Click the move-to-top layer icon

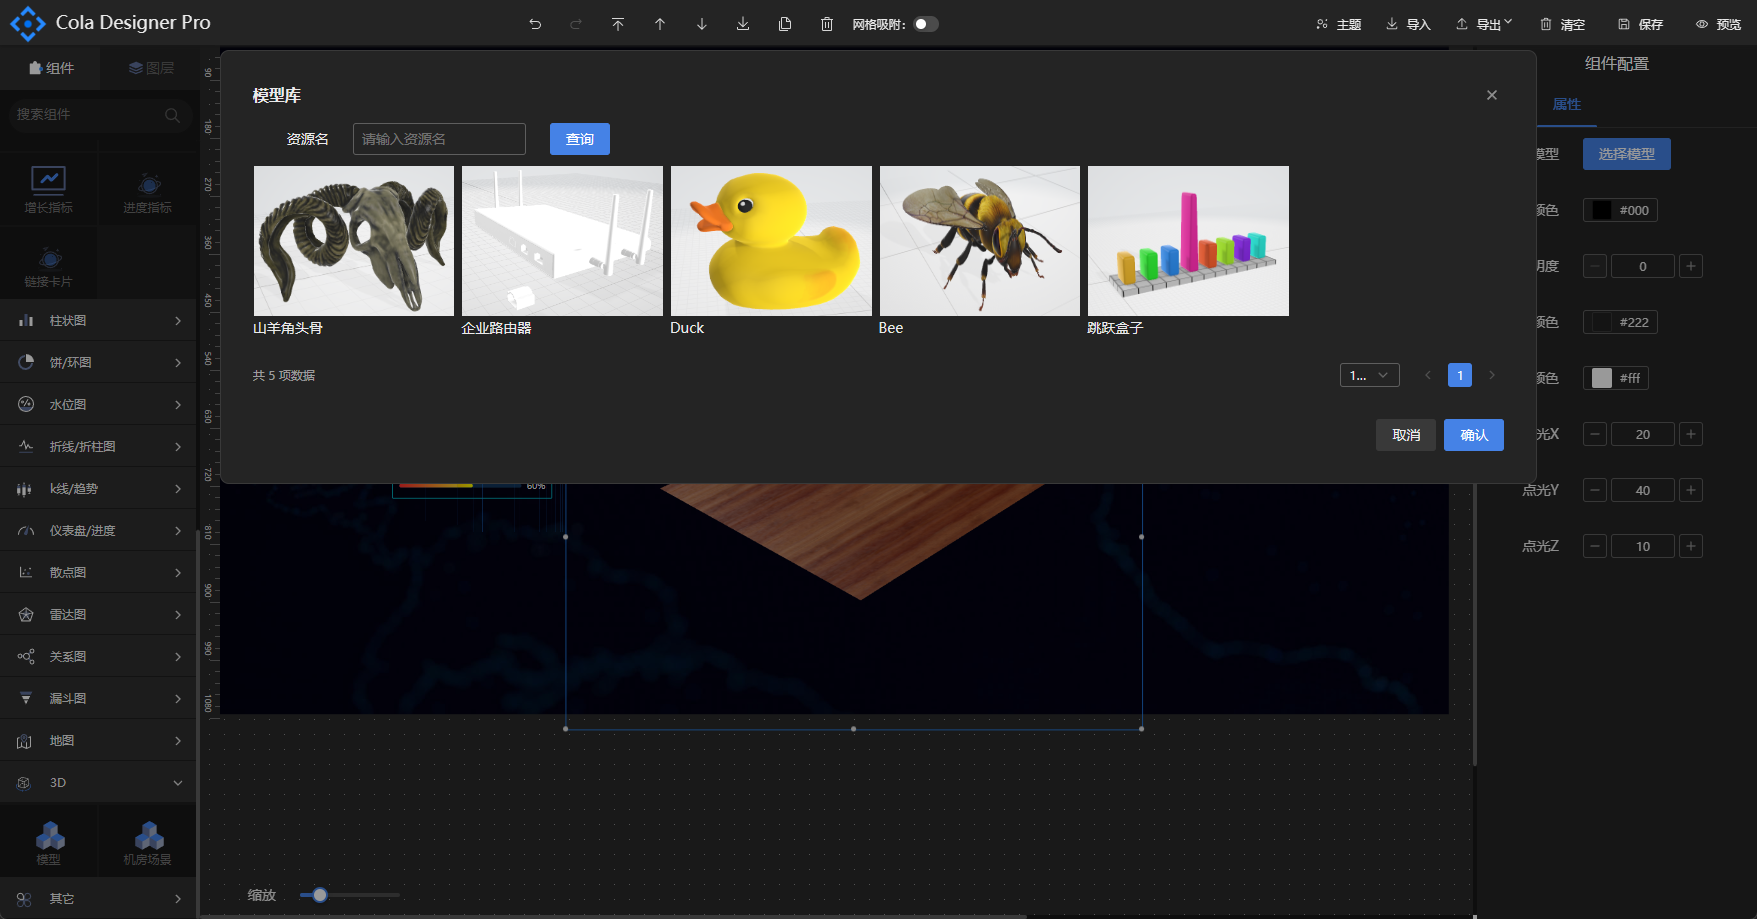tap(618, 24)
